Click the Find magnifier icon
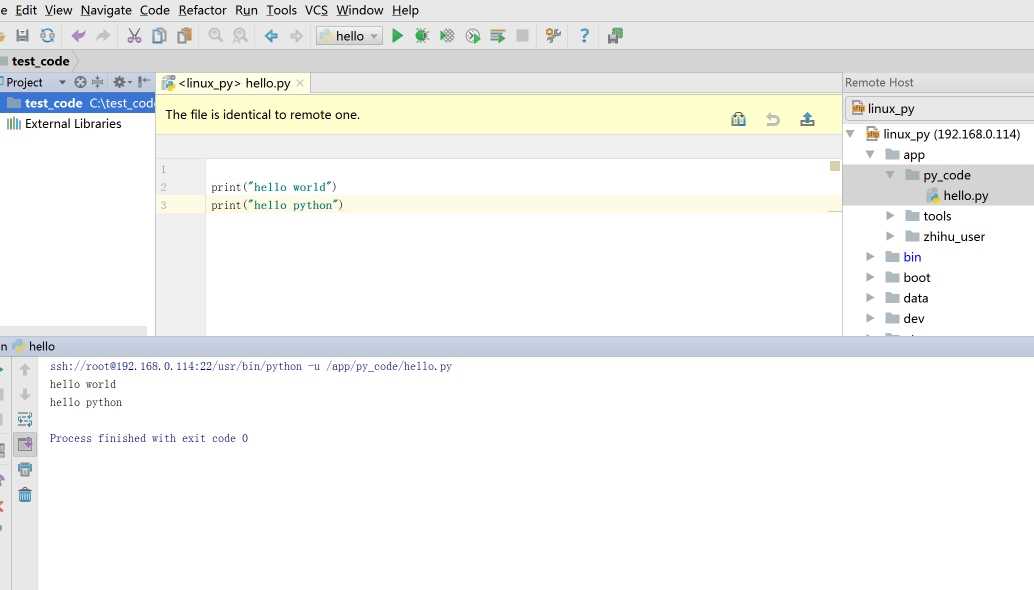This screenshot has height=590, width=1034. pyautogui.click(x=215, y=36)
